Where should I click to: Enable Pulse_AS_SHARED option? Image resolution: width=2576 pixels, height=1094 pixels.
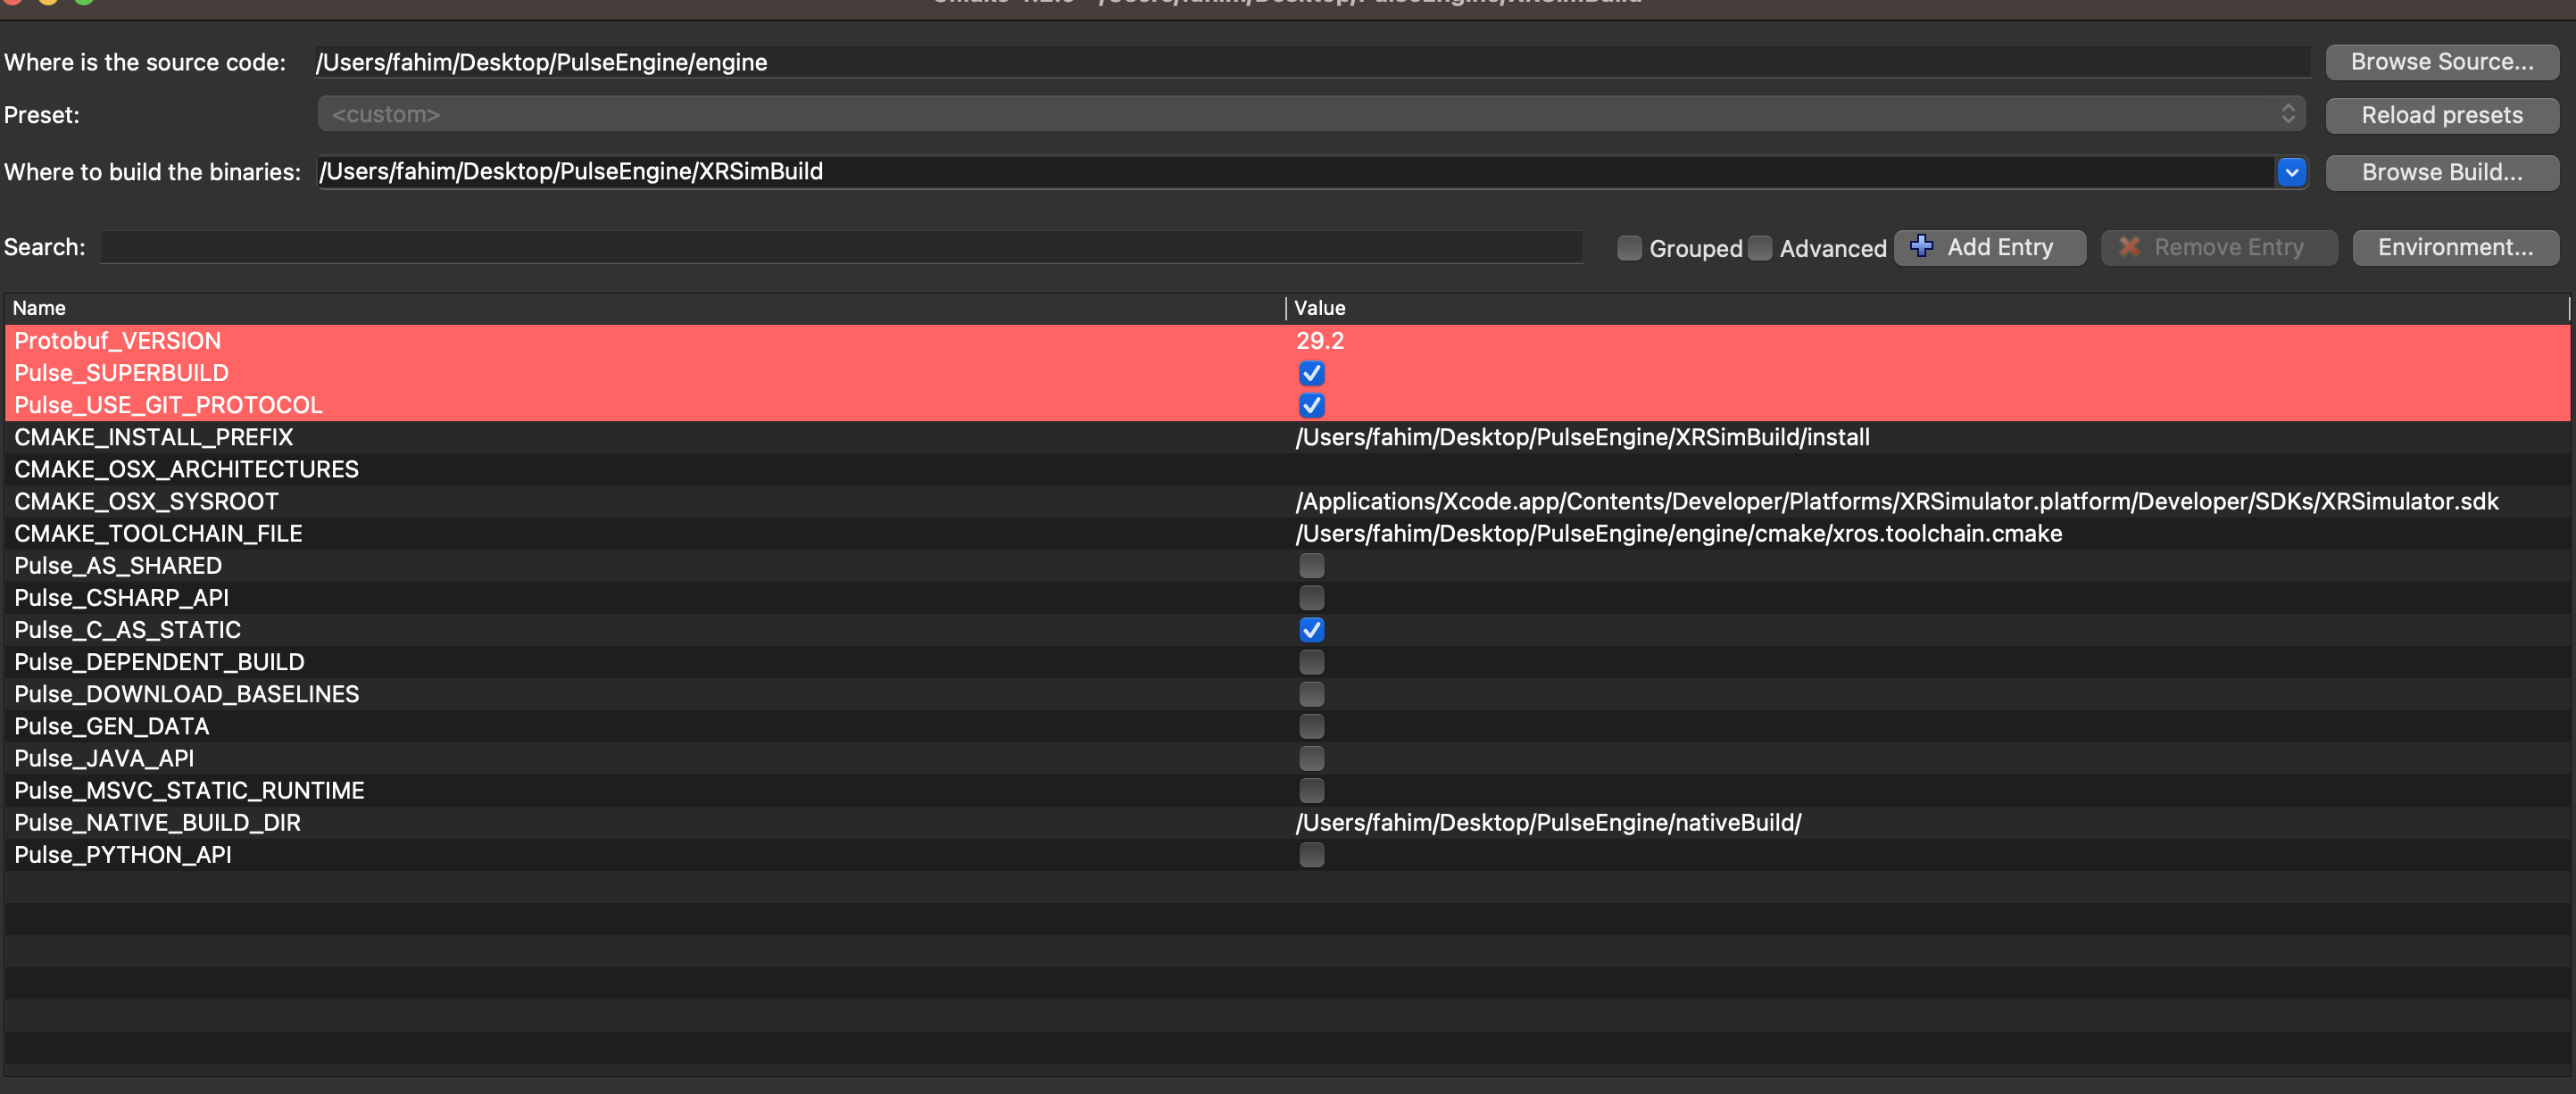click(x=1311, y=566)
